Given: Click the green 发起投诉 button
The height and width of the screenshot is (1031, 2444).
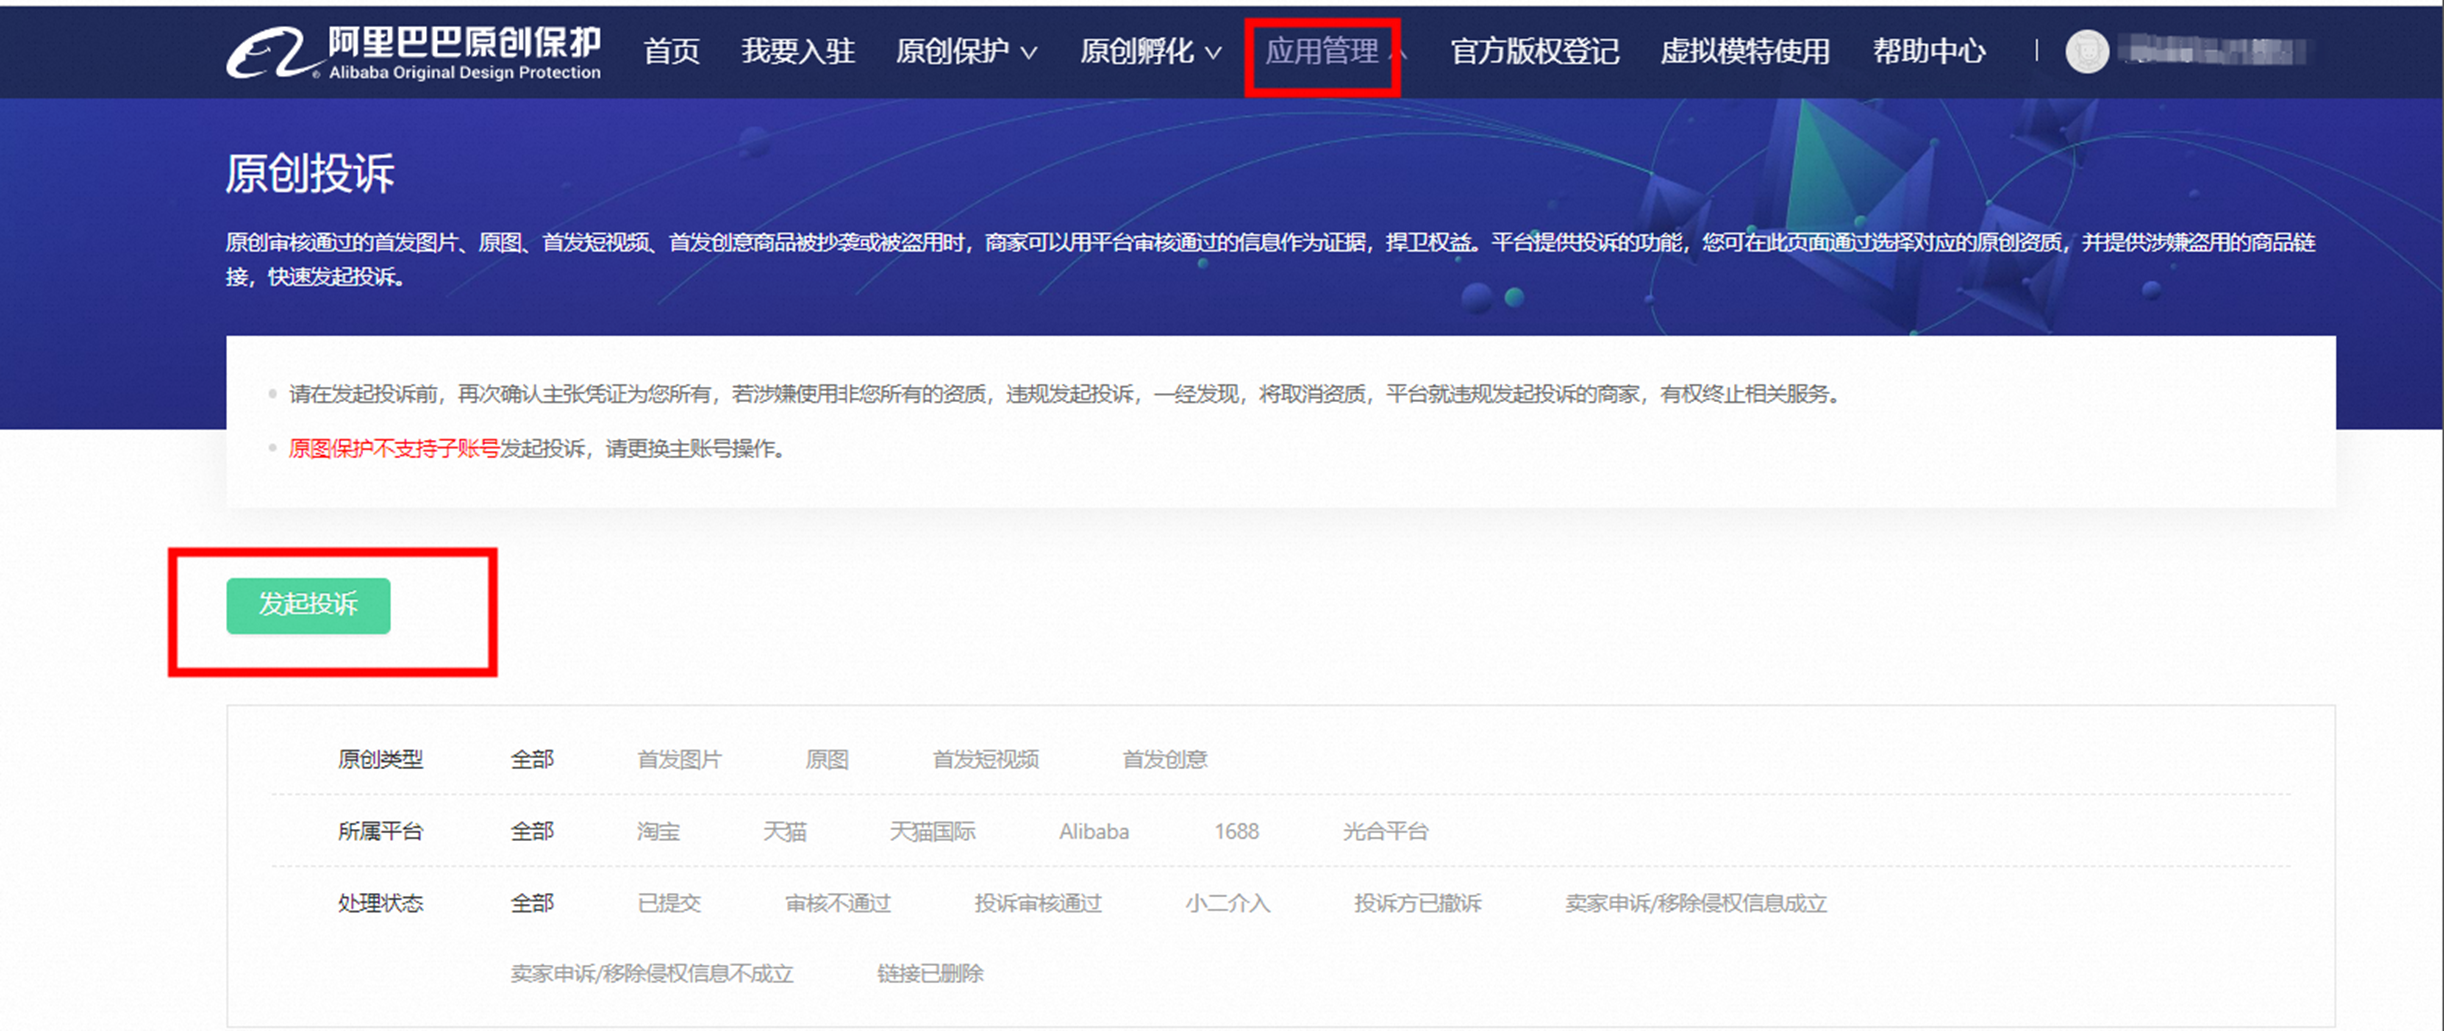Looking at the screenshot, I should point(308,605).
